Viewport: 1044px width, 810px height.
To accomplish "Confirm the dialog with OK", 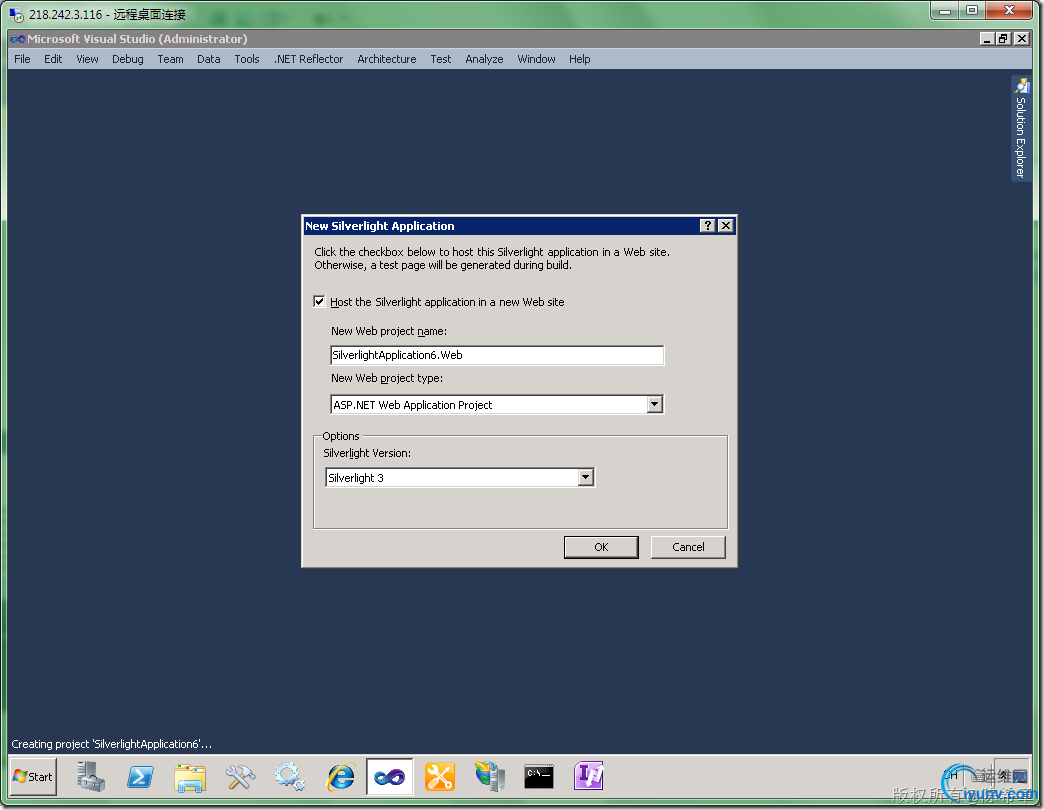I will coord(601,547).
